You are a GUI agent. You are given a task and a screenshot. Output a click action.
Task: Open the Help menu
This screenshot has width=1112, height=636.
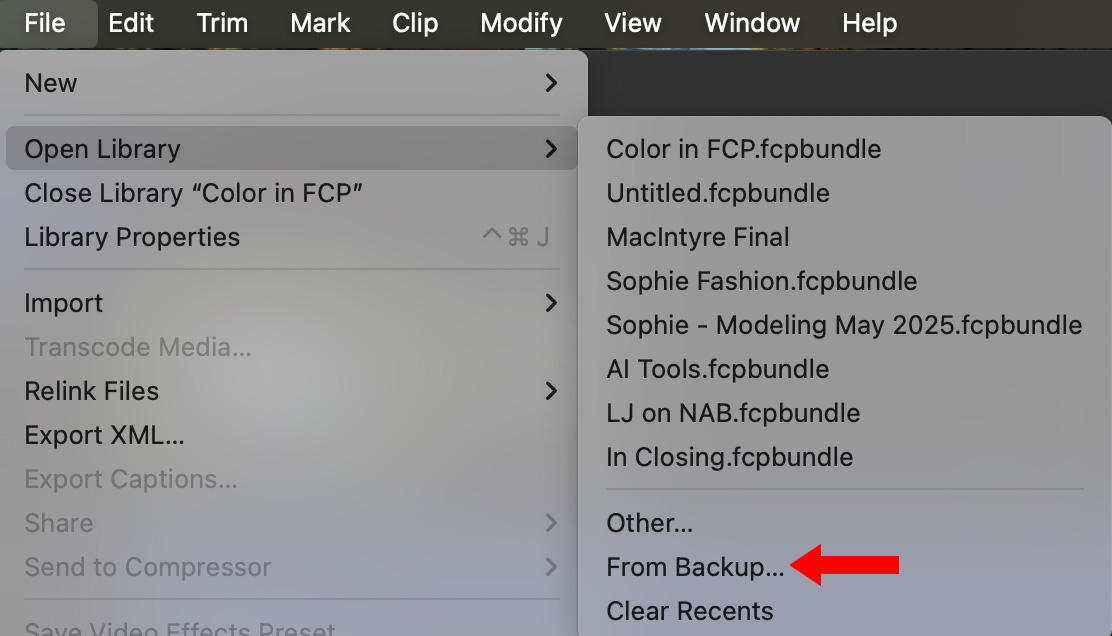869,23
